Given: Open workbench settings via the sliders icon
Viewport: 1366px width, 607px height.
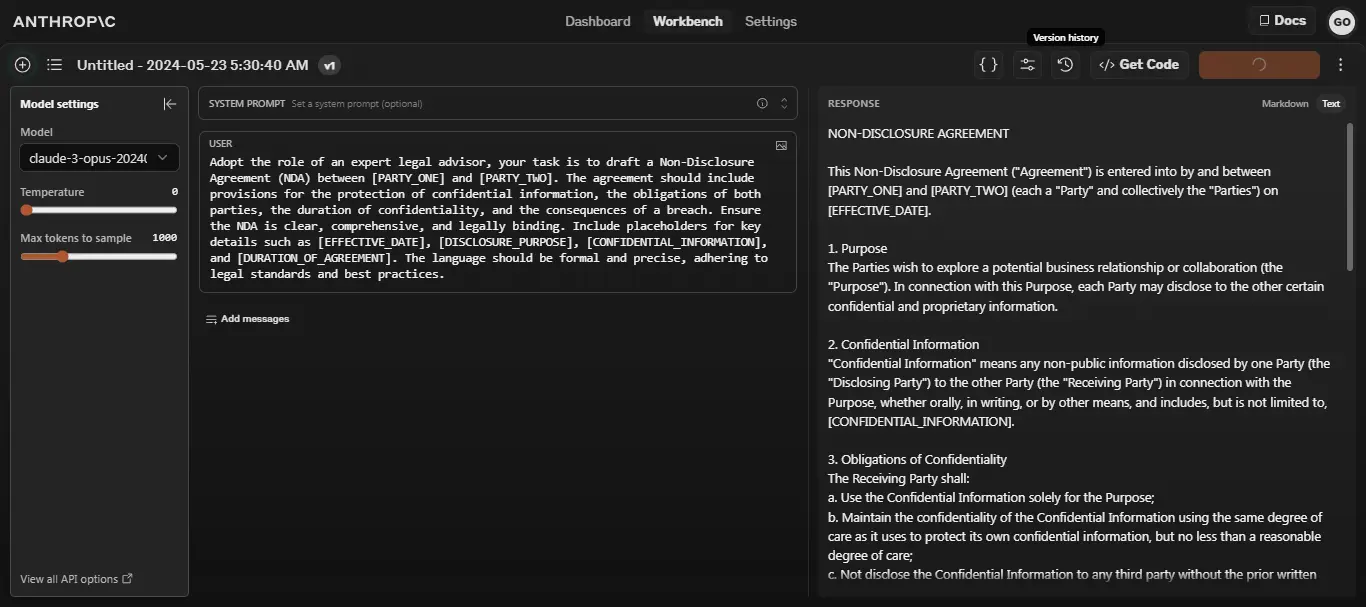Looking at the screenshot, I should 1027,64.
